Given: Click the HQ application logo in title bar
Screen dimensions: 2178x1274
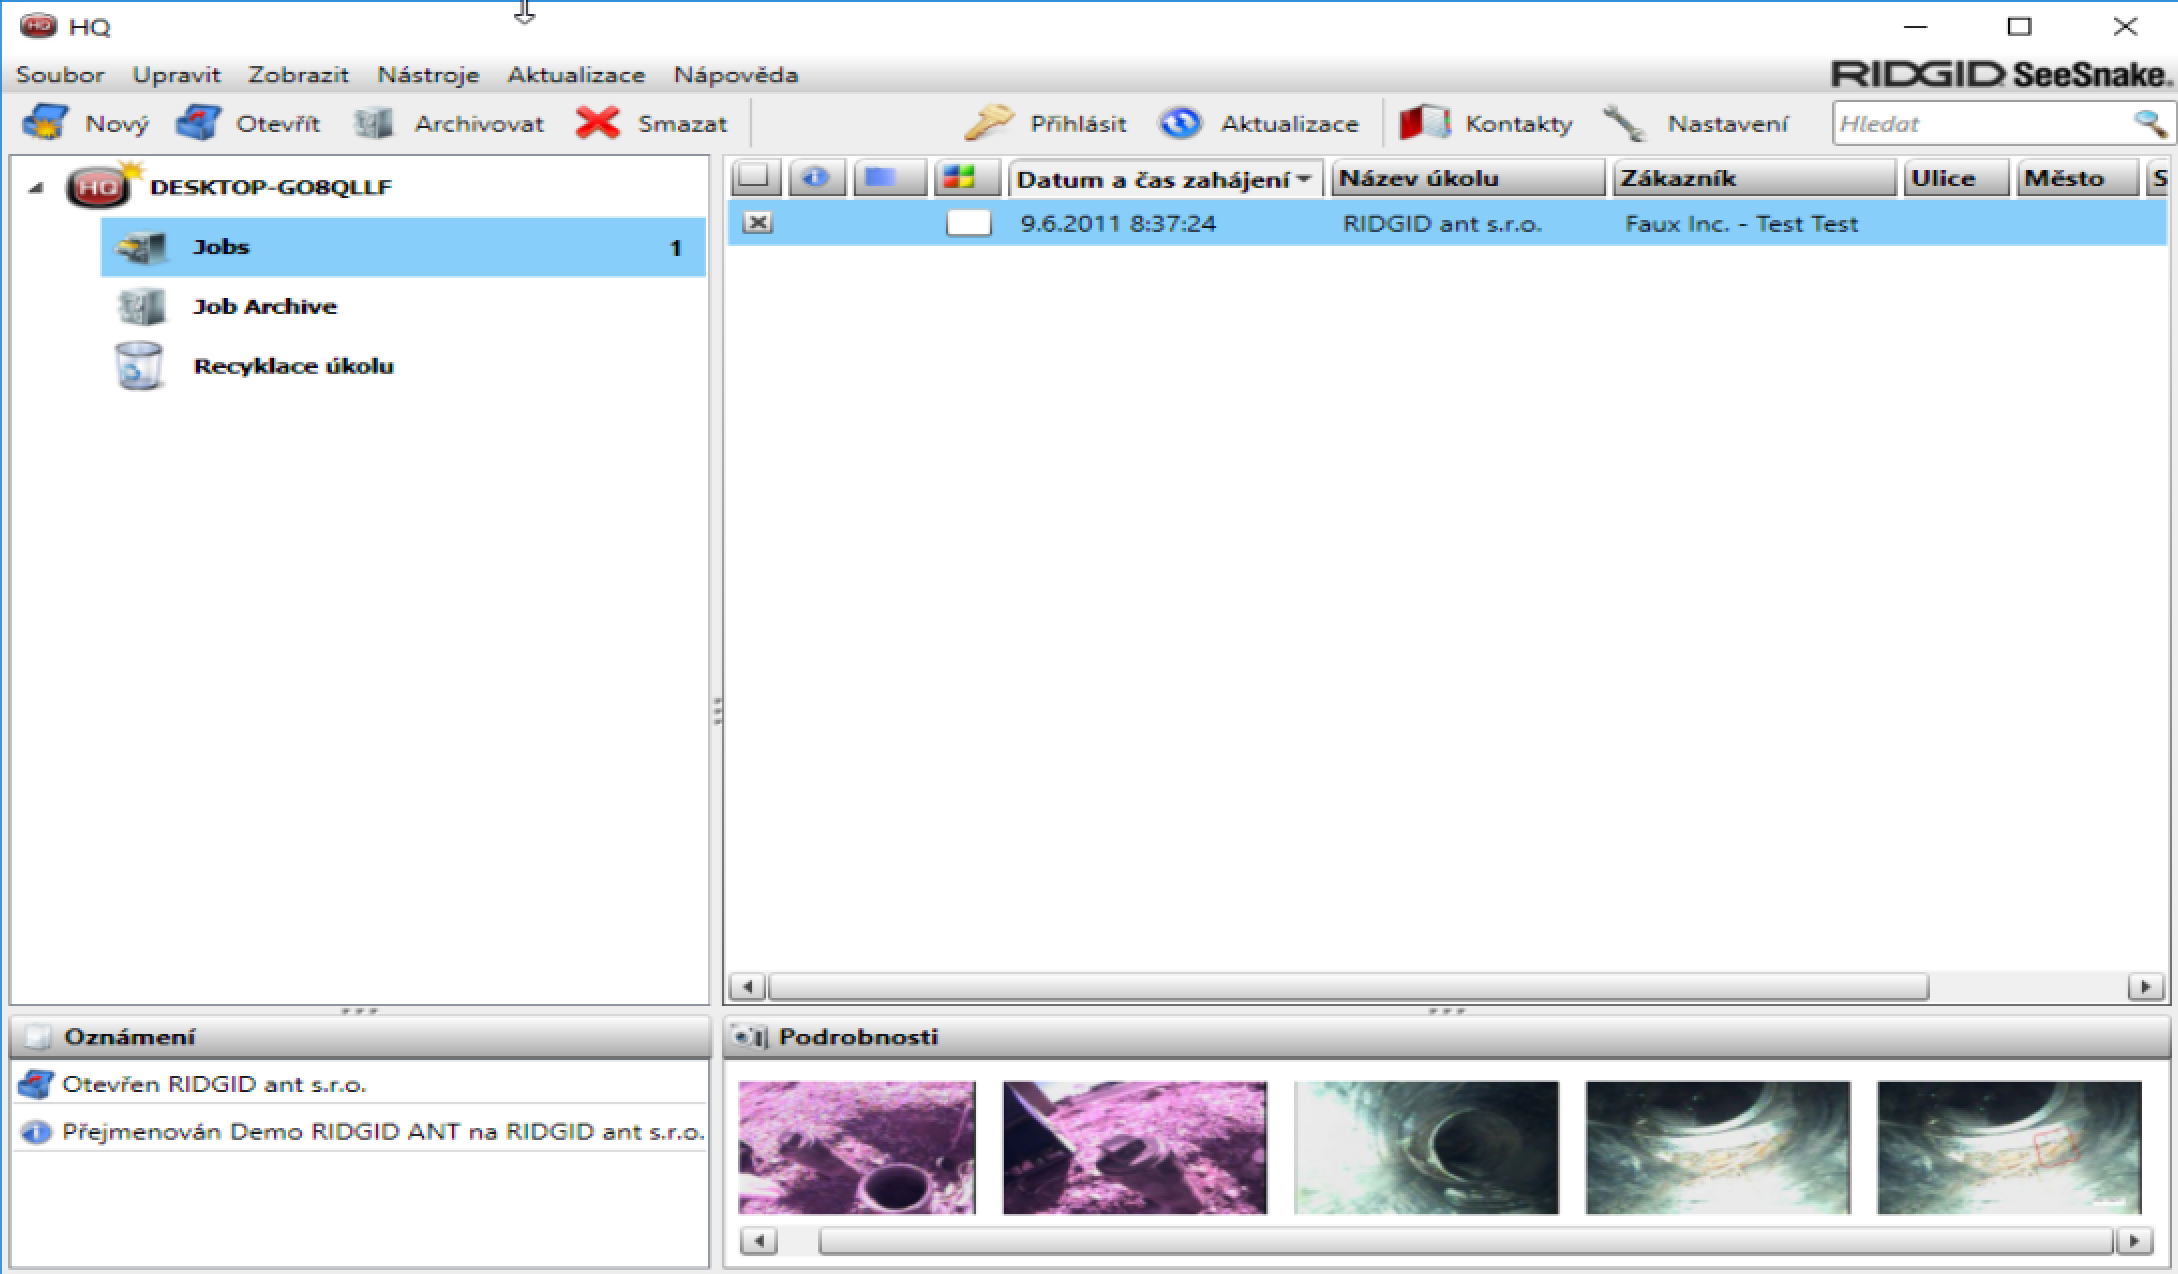Looking at the screenshot, I should pyautogui.click(x=38, y=26).
